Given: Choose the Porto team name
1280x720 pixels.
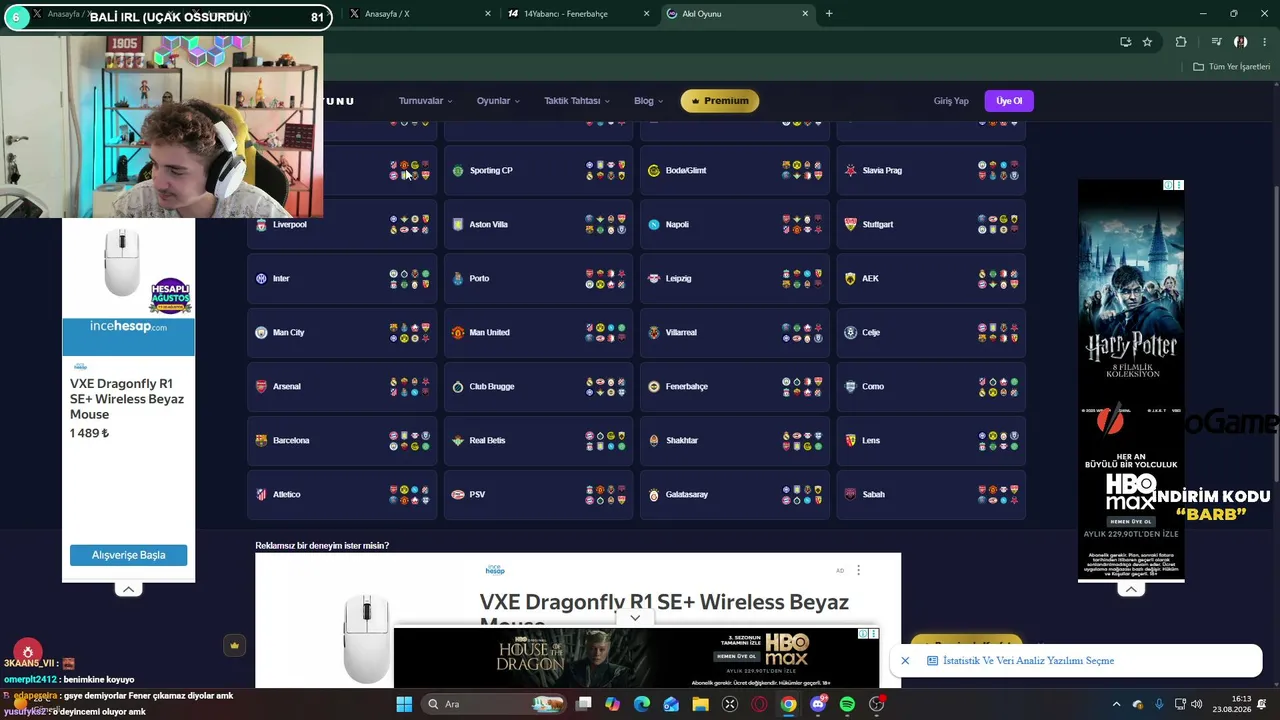Looking at the screenshot, I should click(479, 279).
